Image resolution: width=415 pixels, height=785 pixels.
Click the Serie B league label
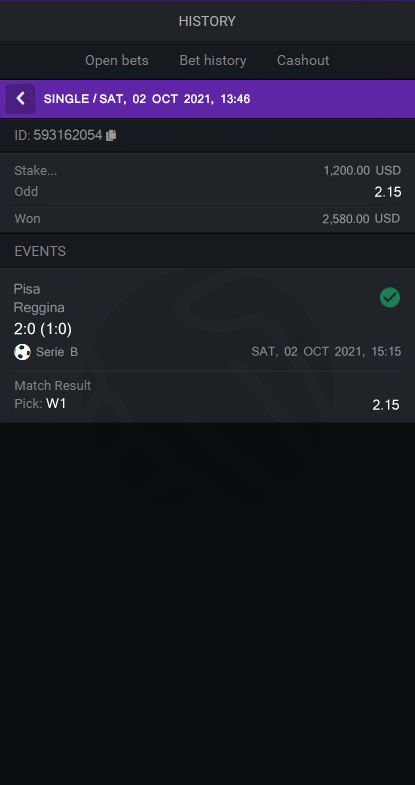coord(57,352)
